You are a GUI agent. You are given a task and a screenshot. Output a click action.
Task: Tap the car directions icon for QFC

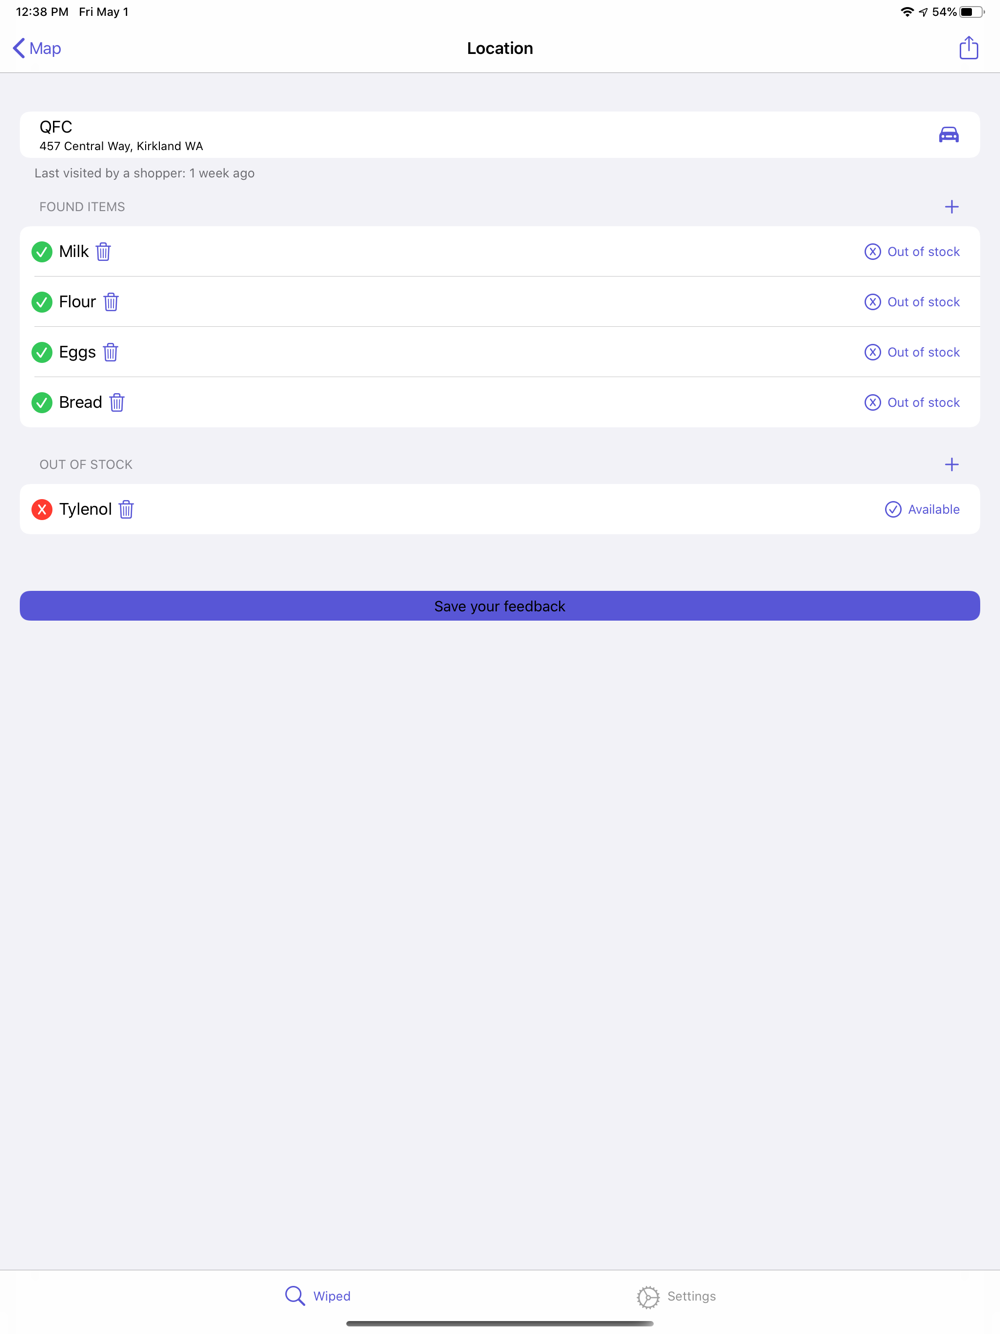[x=948, y=135]
